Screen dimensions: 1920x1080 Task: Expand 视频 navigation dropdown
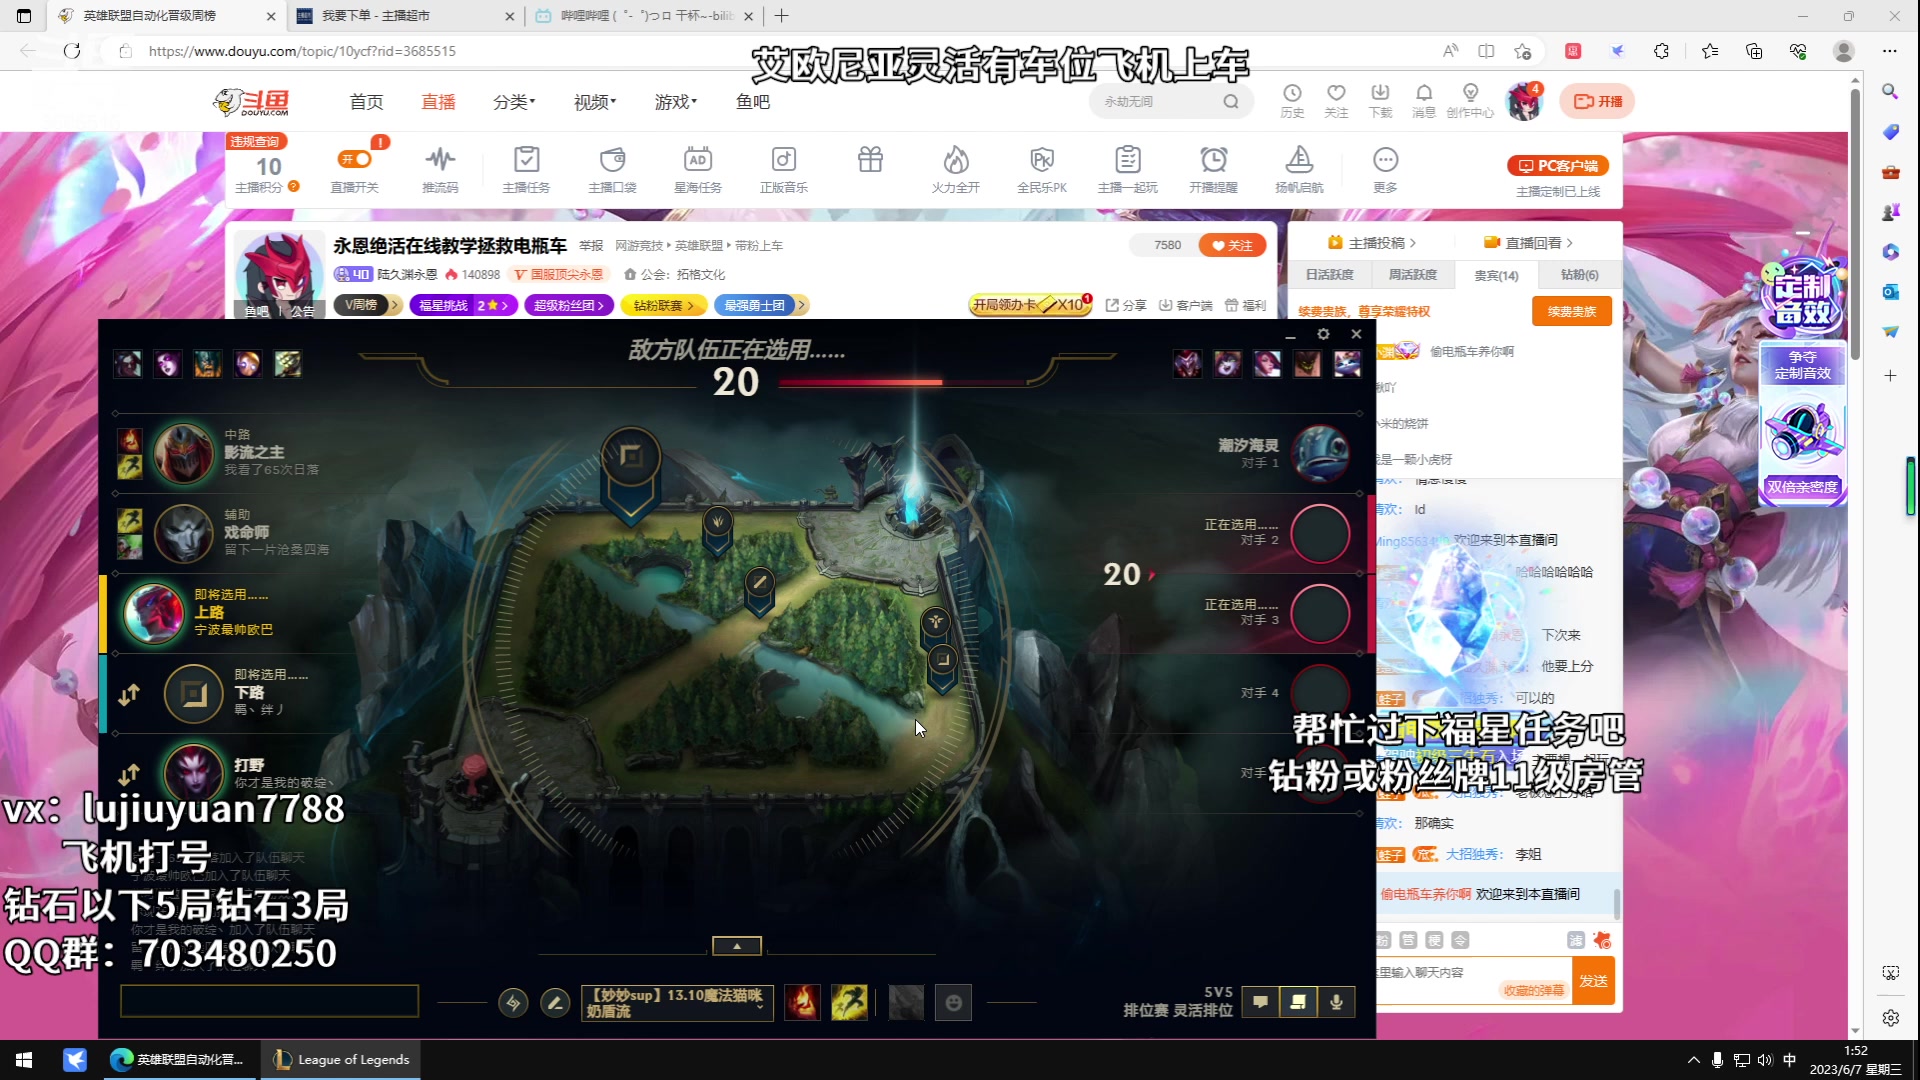click(595, 101)
